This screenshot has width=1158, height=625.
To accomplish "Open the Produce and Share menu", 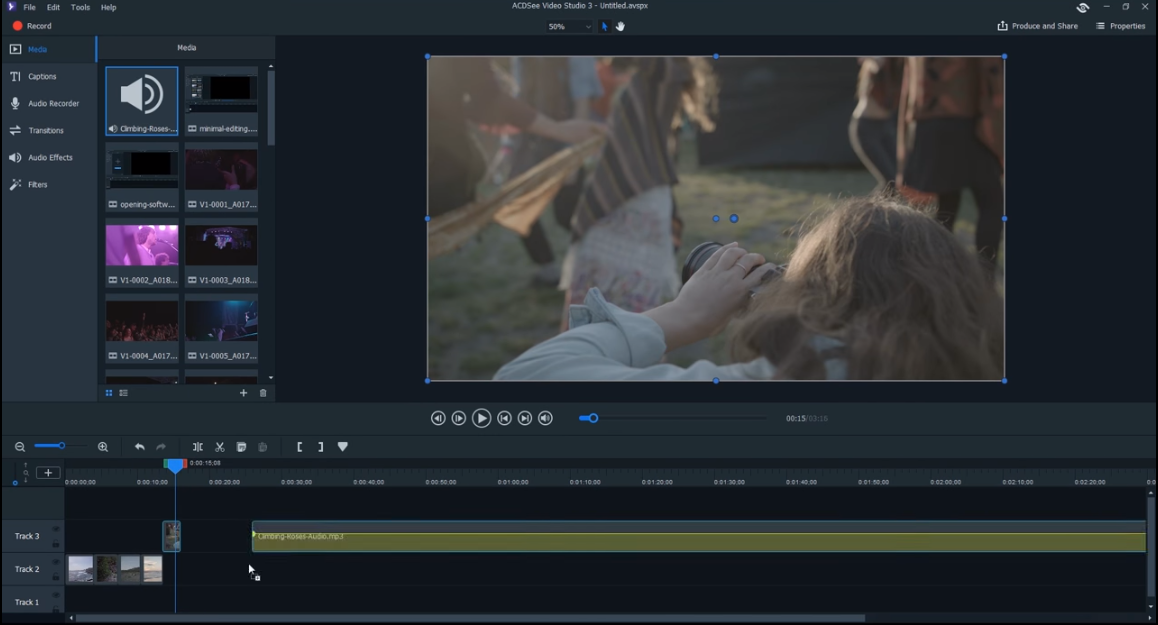I will (1037, 26).
